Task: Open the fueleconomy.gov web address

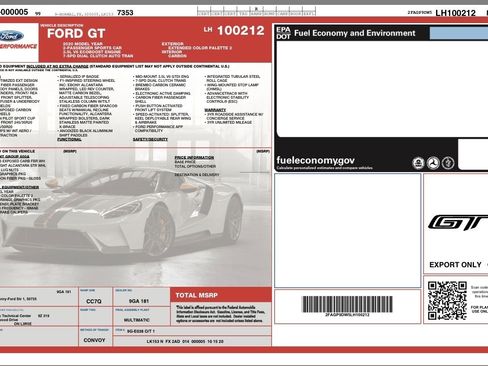Action: point(315,160)
